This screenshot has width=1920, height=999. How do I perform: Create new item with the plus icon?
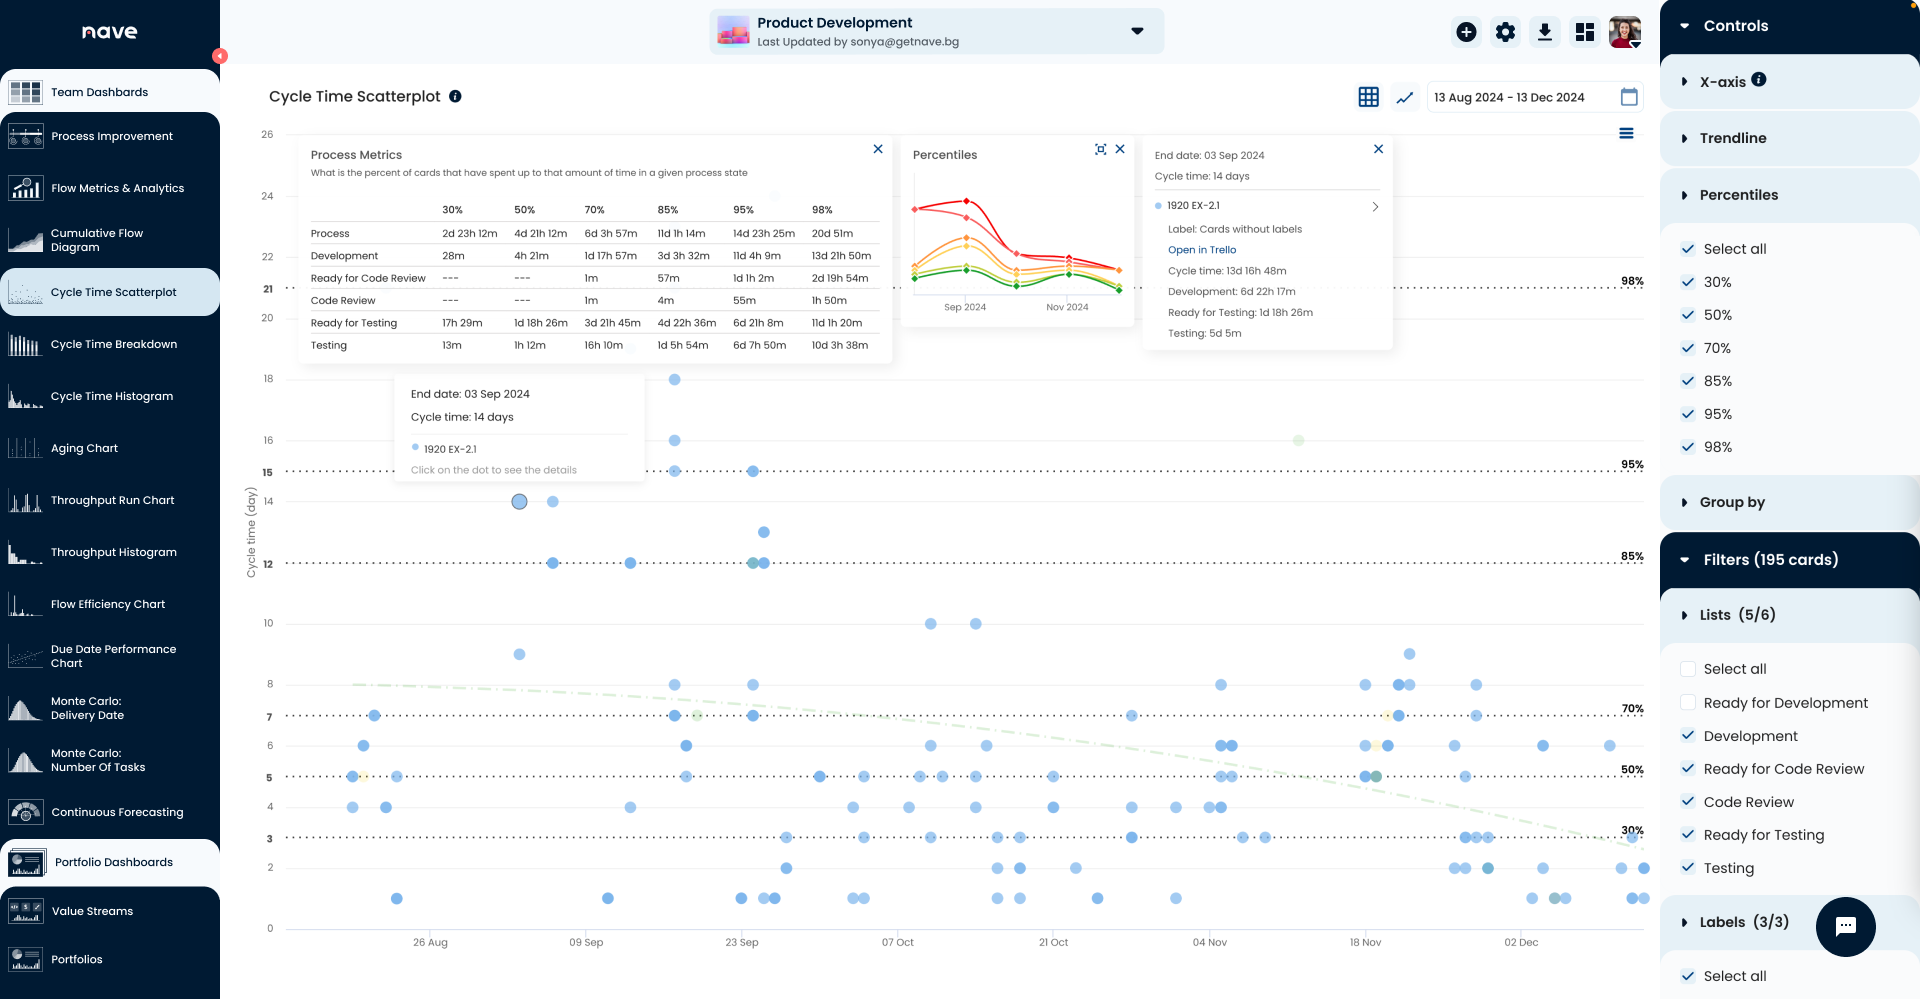[1466, 31]
